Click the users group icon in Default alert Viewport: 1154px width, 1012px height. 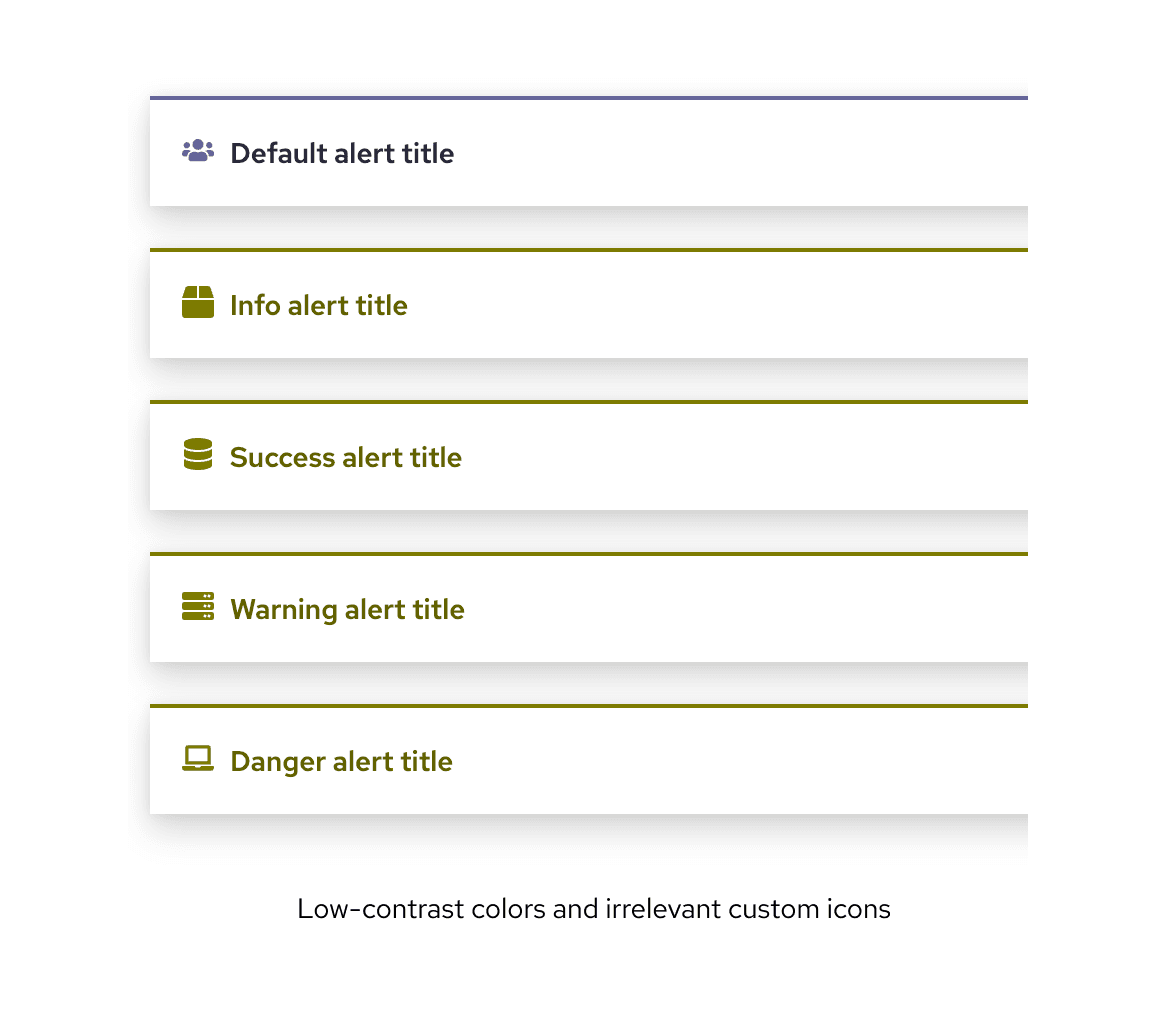(198, 151)
